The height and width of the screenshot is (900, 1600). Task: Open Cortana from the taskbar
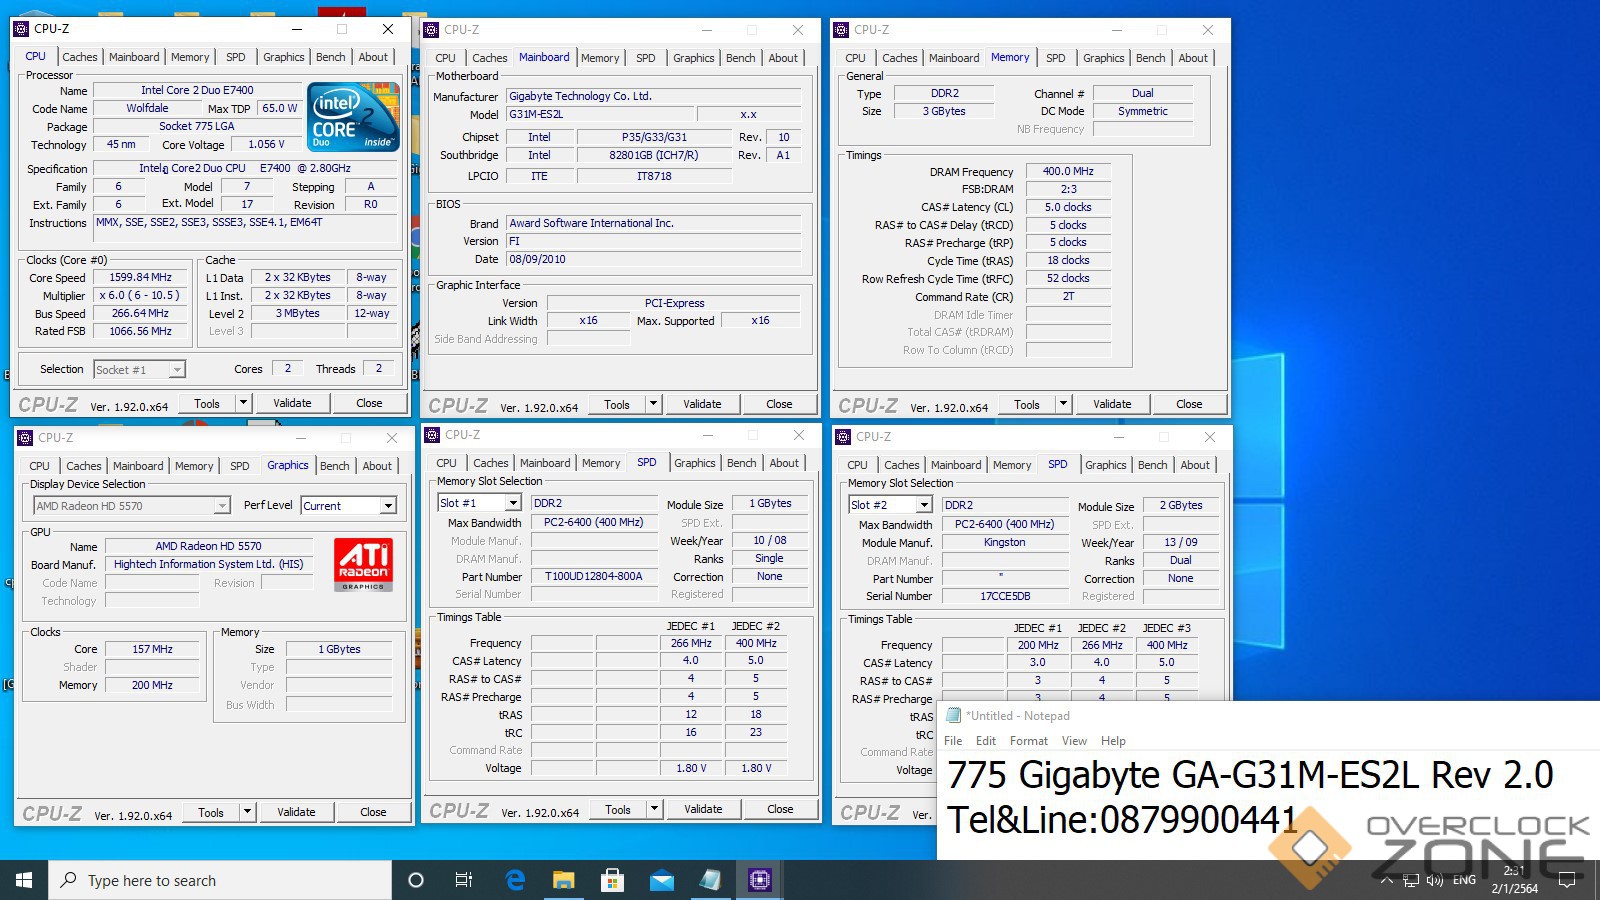(x=416, y=880)
